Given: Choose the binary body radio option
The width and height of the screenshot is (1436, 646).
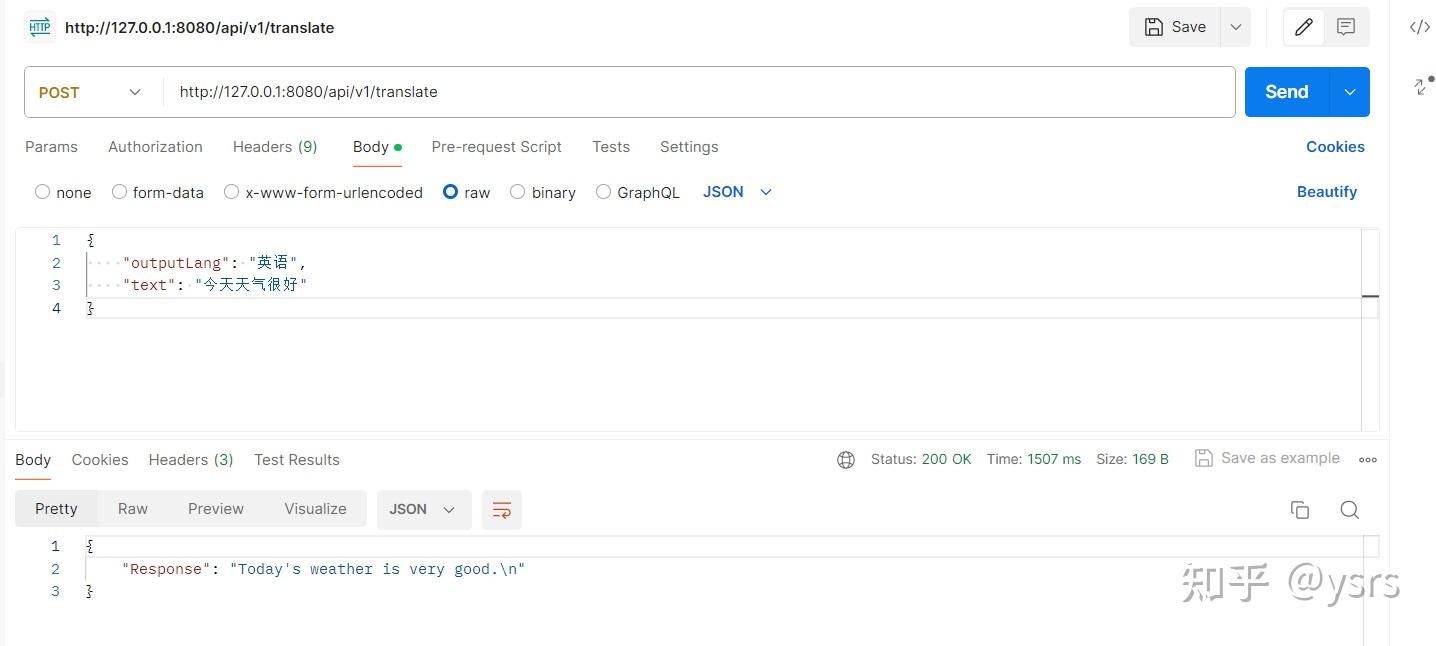Looking at the screenshot, I should [x=518, y=192].
